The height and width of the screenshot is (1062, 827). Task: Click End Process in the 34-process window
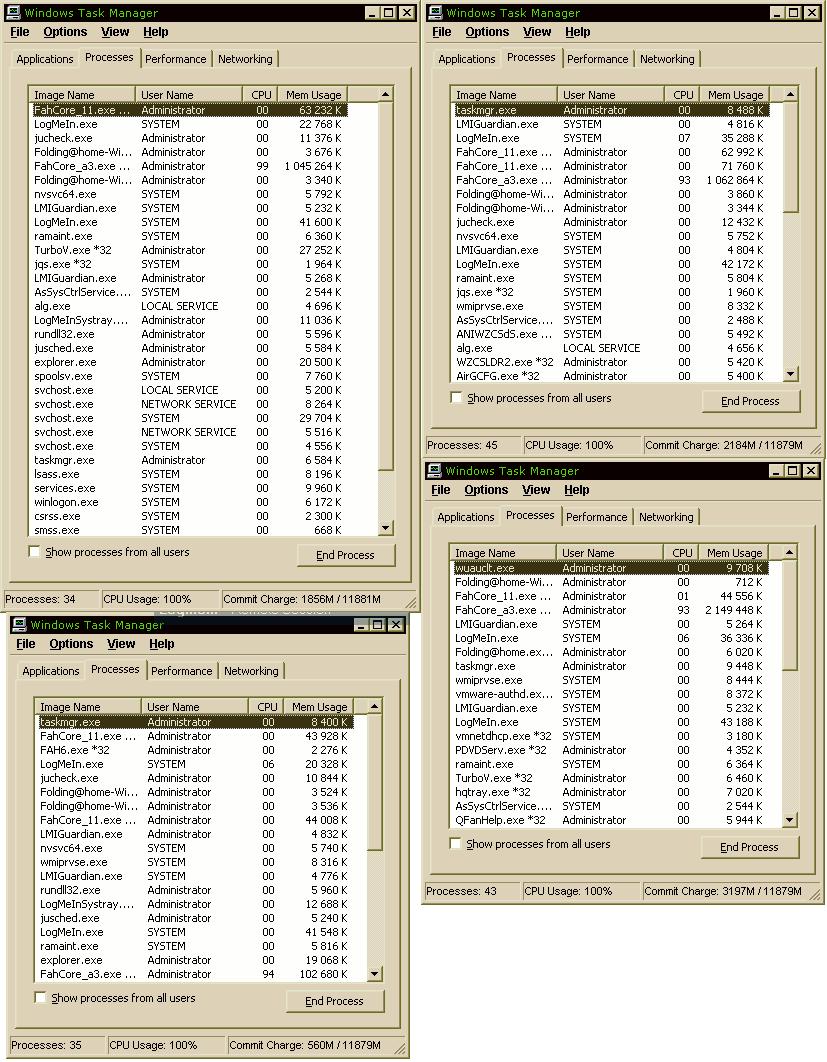pyautogui.click(x=345, y=555)
